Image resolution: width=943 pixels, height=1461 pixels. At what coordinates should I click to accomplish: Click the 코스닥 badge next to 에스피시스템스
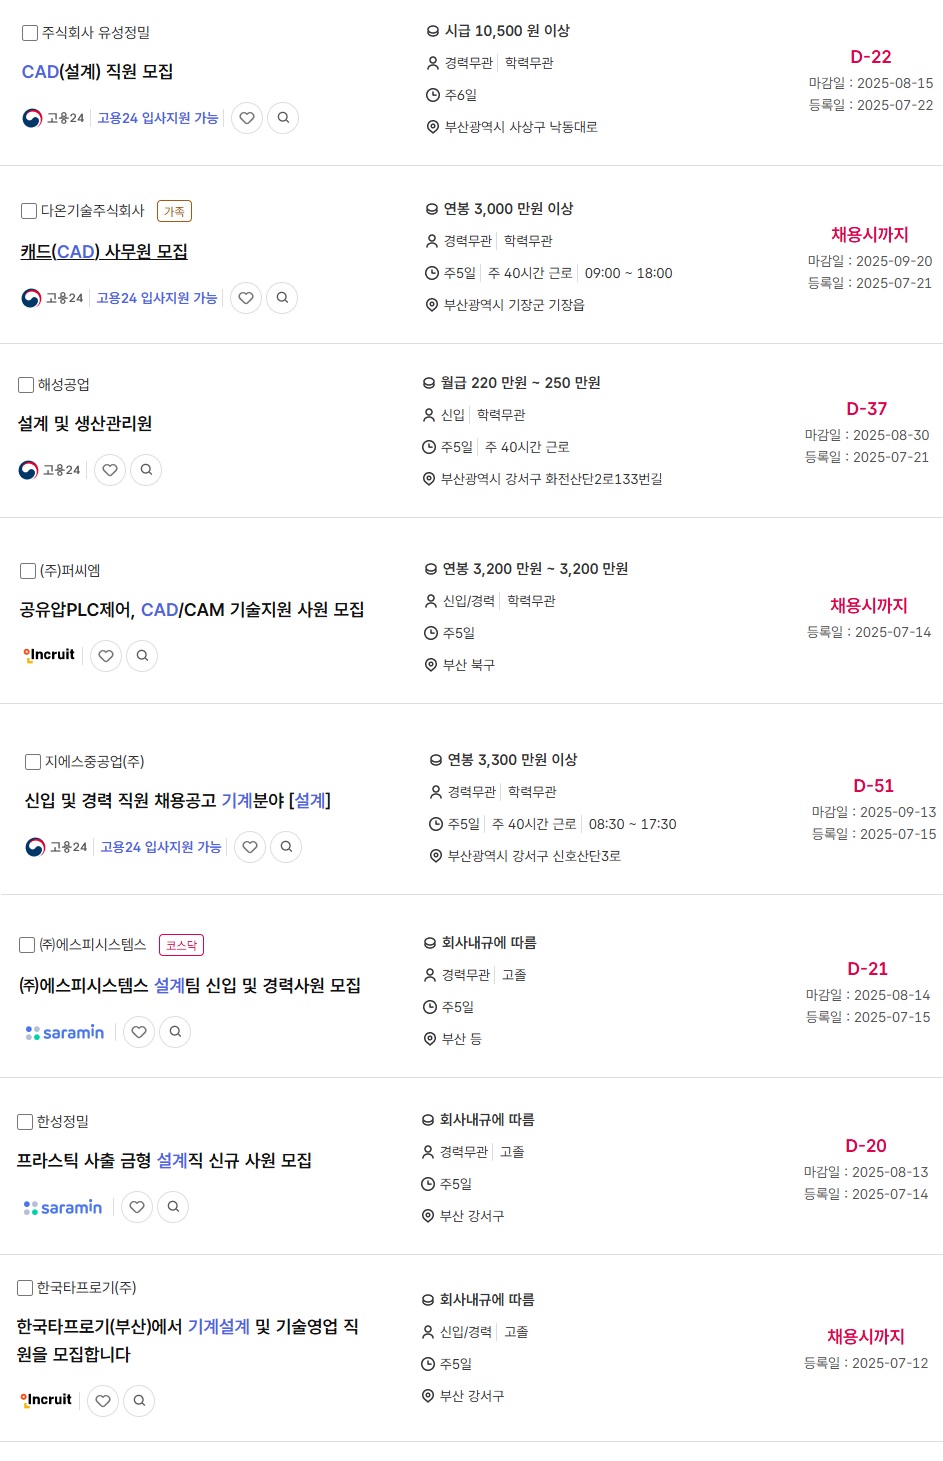181,945
